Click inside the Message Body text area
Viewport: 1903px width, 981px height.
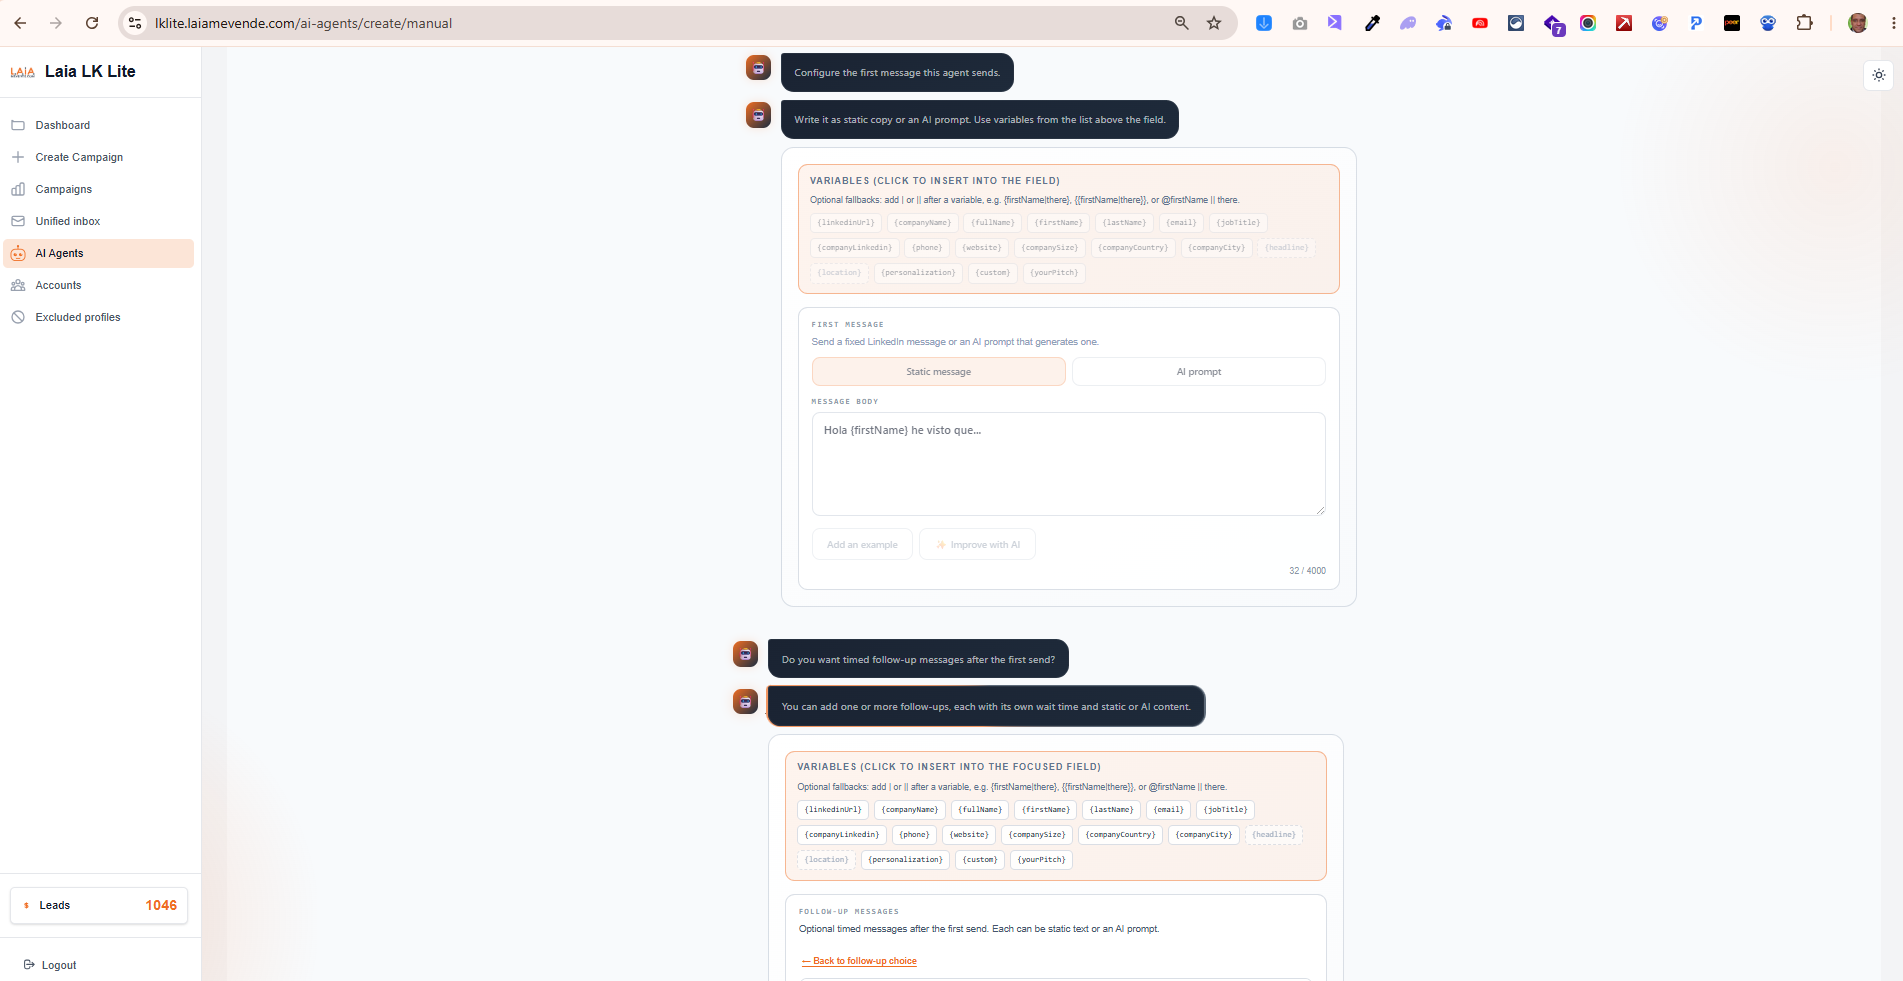pos(1068,464)
